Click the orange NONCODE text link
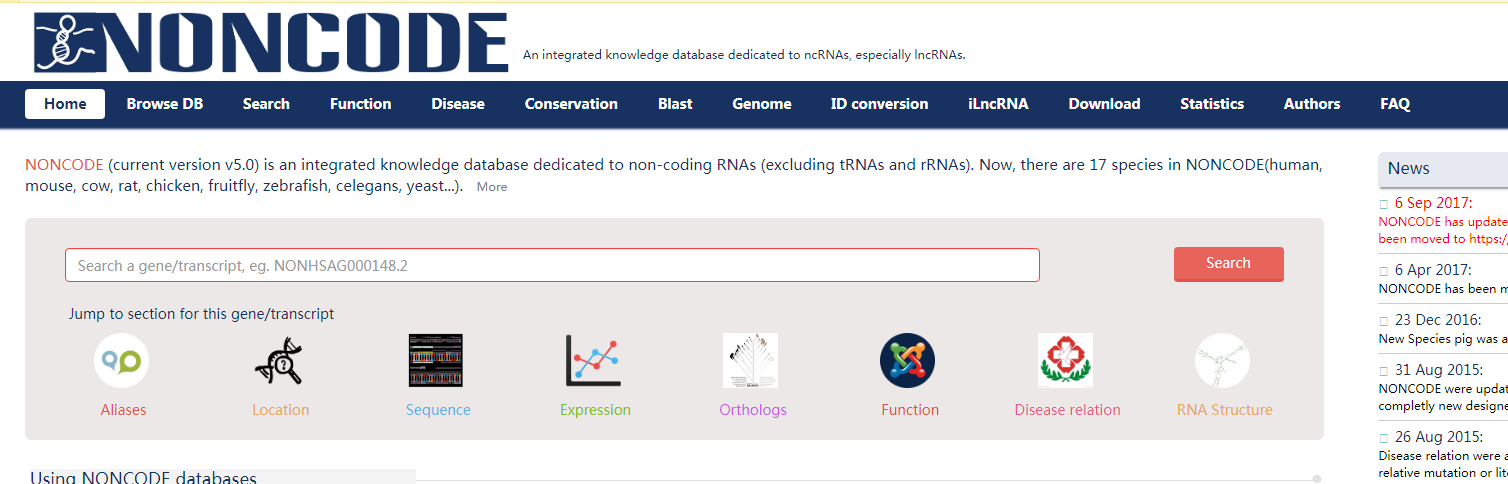 65,165
